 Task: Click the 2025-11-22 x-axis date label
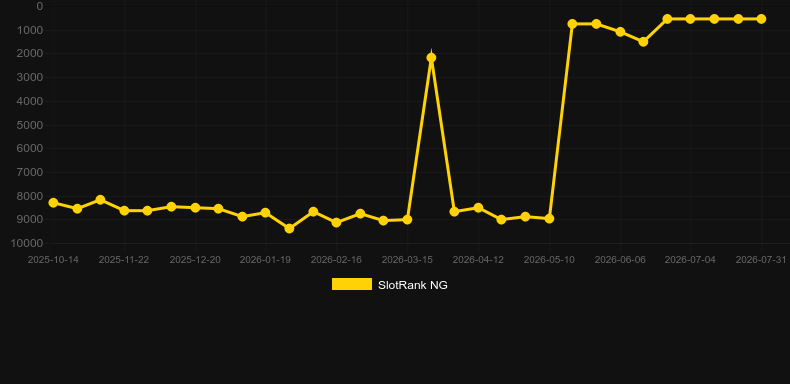coord(124,260)
